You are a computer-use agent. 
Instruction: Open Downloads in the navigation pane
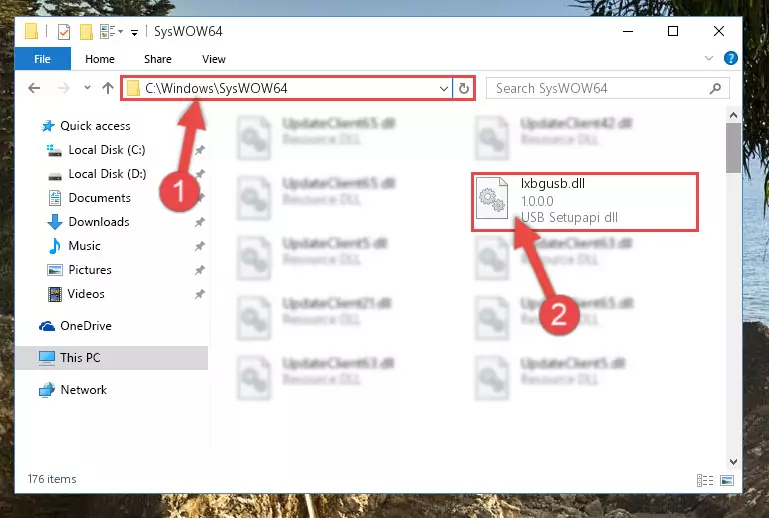99,222
